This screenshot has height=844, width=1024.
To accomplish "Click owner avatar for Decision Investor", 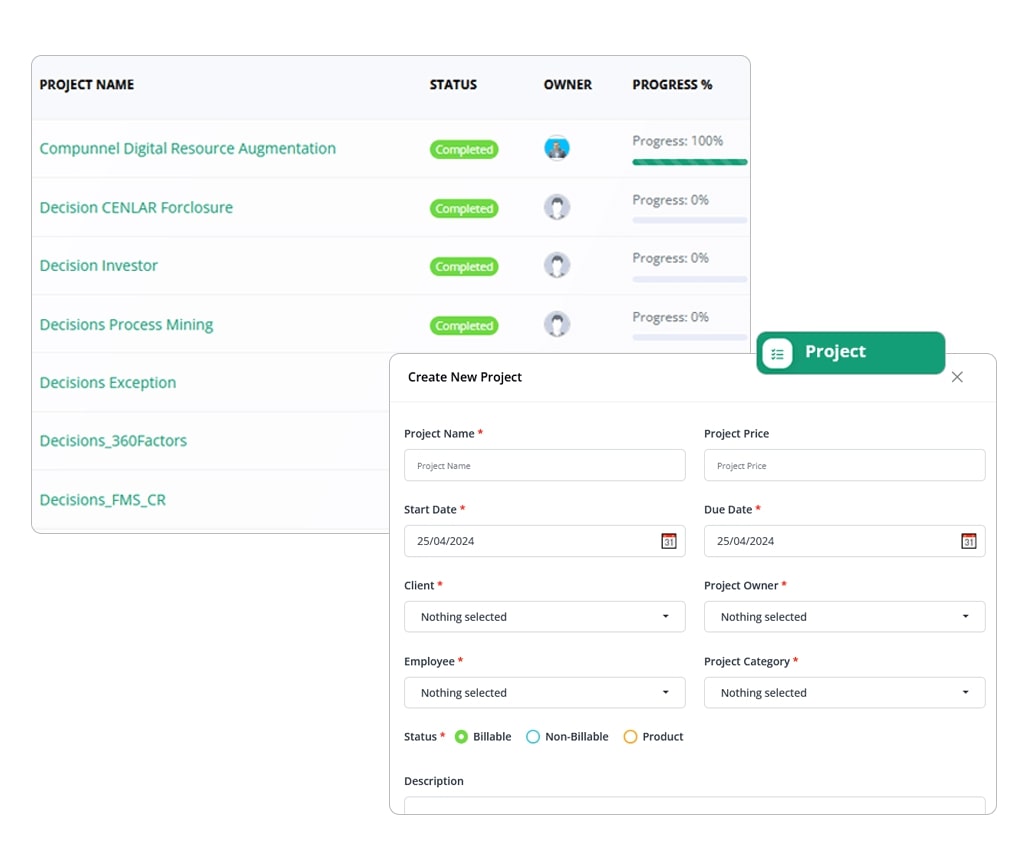I will coord(557,265).
